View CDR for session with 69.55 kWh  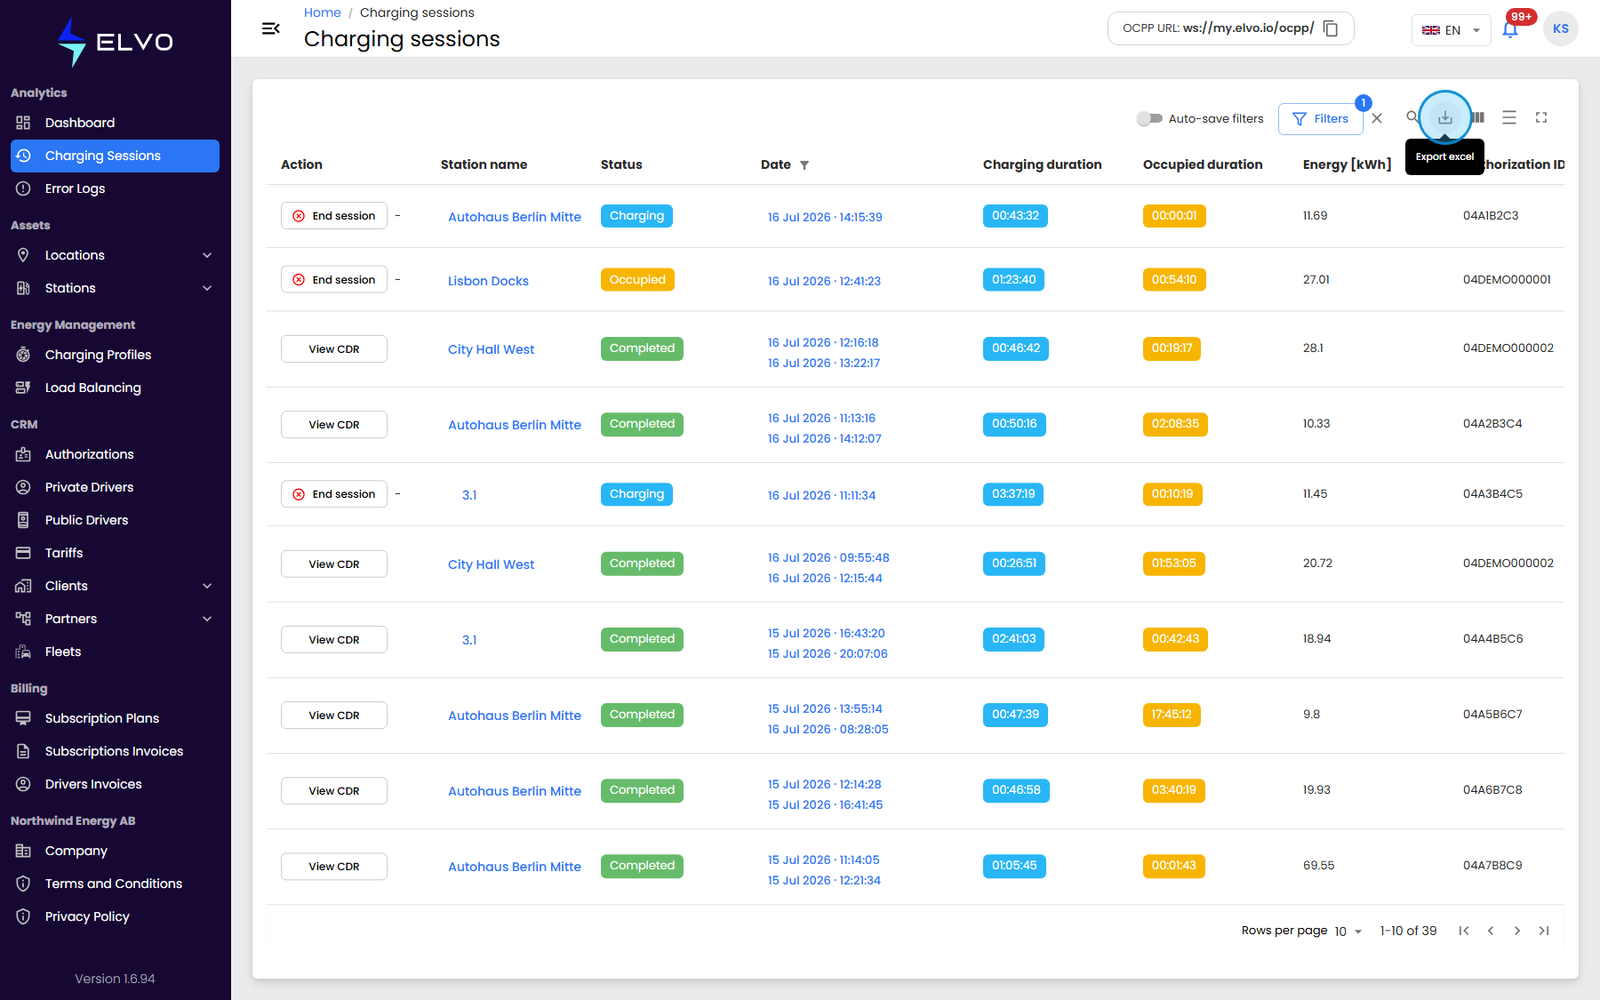334,866
